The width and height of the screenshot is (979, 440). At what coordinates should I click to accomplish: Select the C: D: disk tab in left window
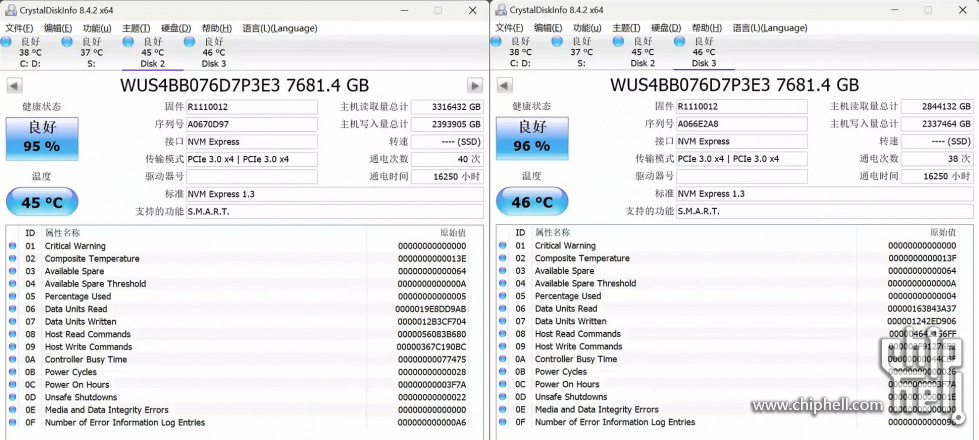tap(31, 52)
